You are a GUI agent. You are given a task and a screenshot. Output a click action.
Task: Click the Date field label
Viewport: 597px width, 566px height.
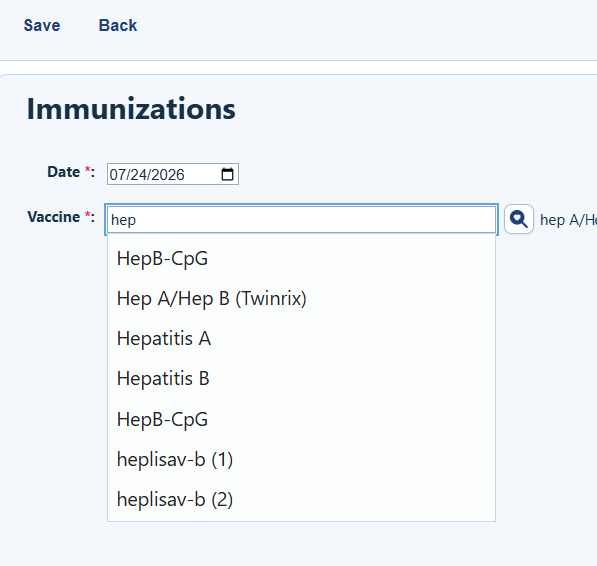[64, 172]
